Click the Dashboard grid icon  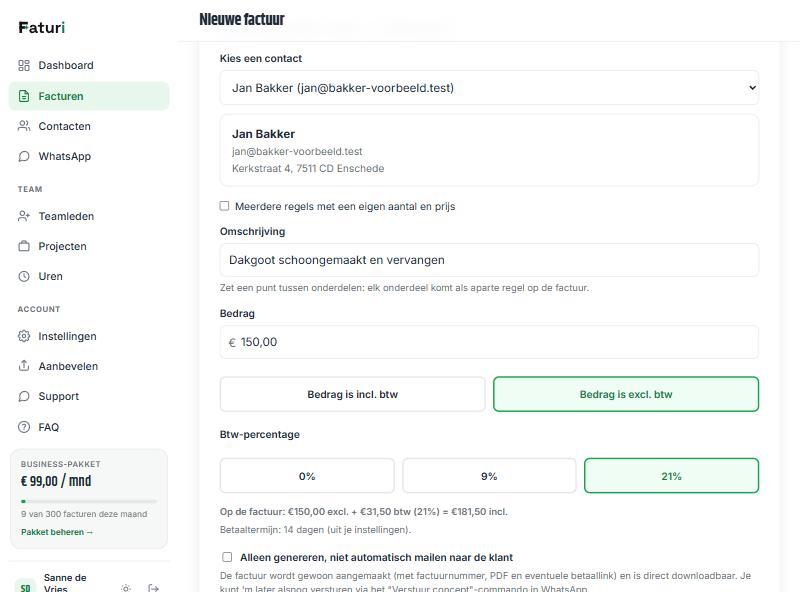[x=24, y=65]
